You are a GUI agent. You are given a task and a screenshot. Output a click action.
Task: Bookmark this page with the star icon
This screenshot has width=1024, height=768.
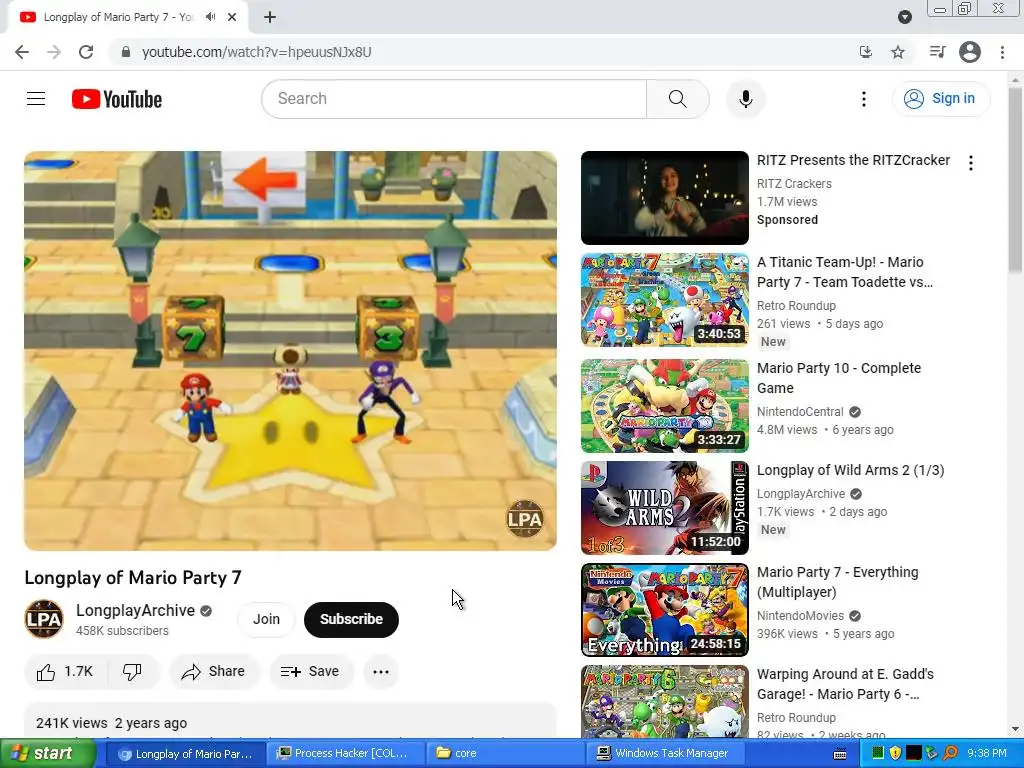point(898,52)
